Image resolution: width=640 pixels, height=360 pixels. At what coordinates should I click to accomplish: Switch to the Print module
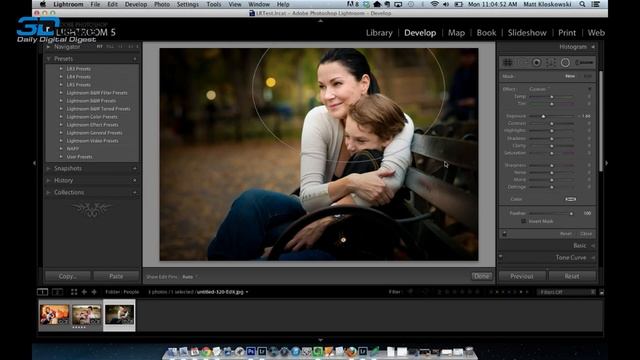(x=567, y=33)
